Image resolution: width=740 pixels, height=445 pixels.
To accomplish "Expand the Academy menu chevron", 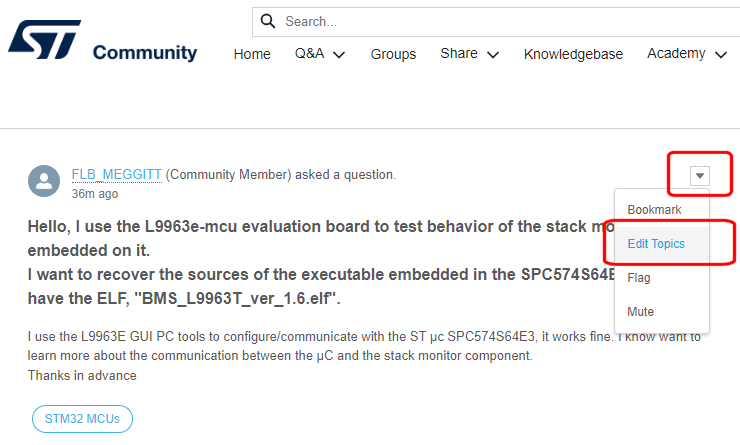I will click(721, 55).
